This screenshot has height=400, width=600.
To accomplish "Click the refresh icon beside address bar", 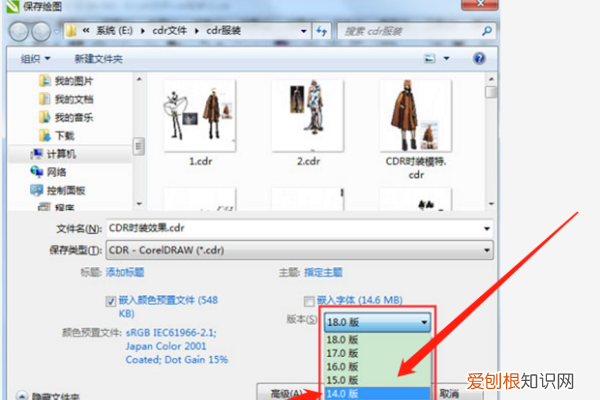I will tap(322, 31).
